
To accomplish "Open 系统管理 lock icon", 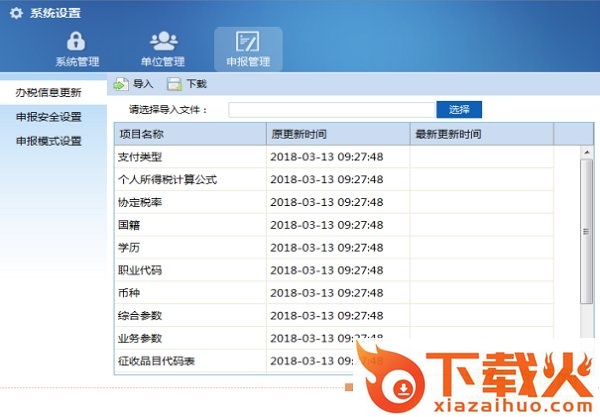I will 76,41.
